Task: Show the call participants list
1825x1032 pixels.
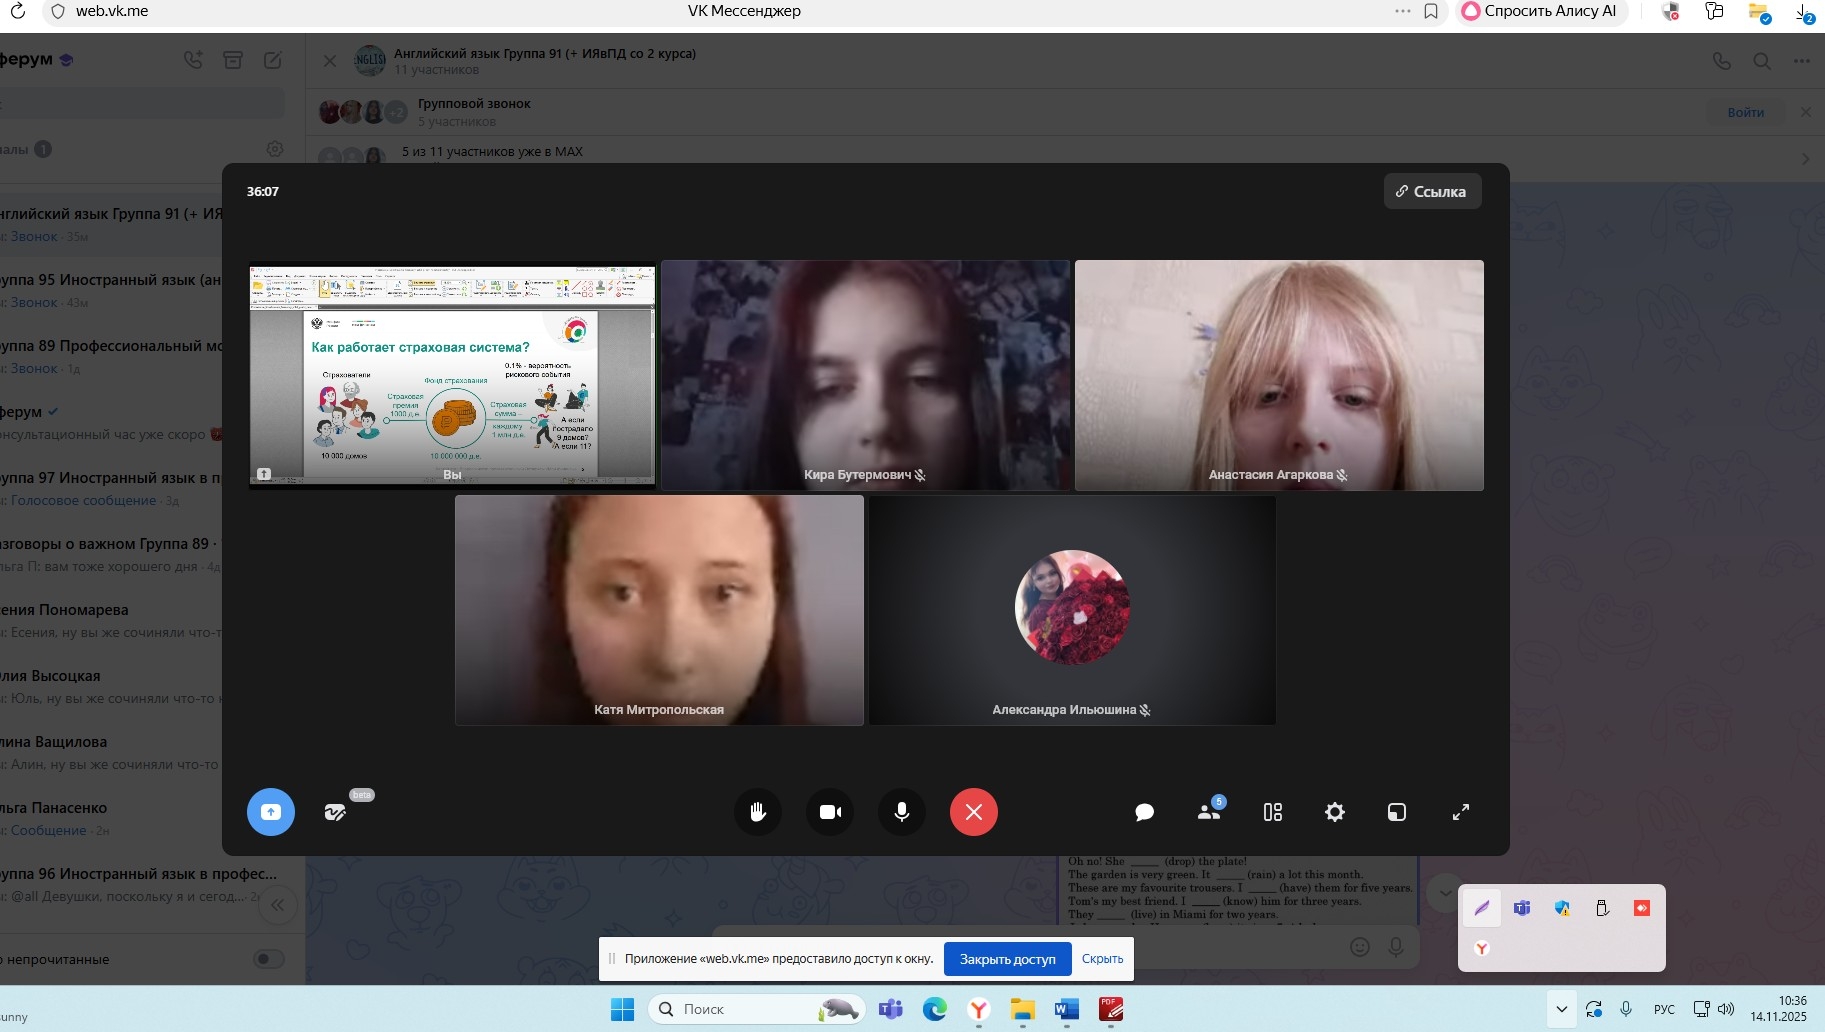Action: (x=1209, y=812)
